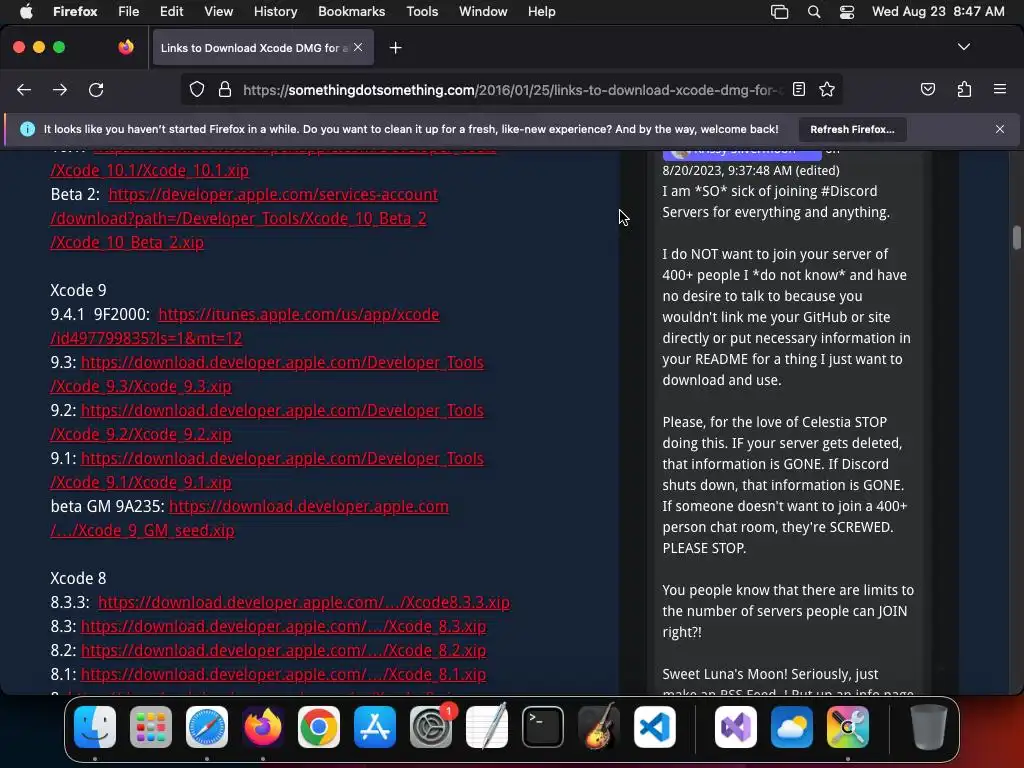Open screen mirroring icon in menu bar
Screen dimensions: 1024x768
pyautogui.click(x=779, y=12)
